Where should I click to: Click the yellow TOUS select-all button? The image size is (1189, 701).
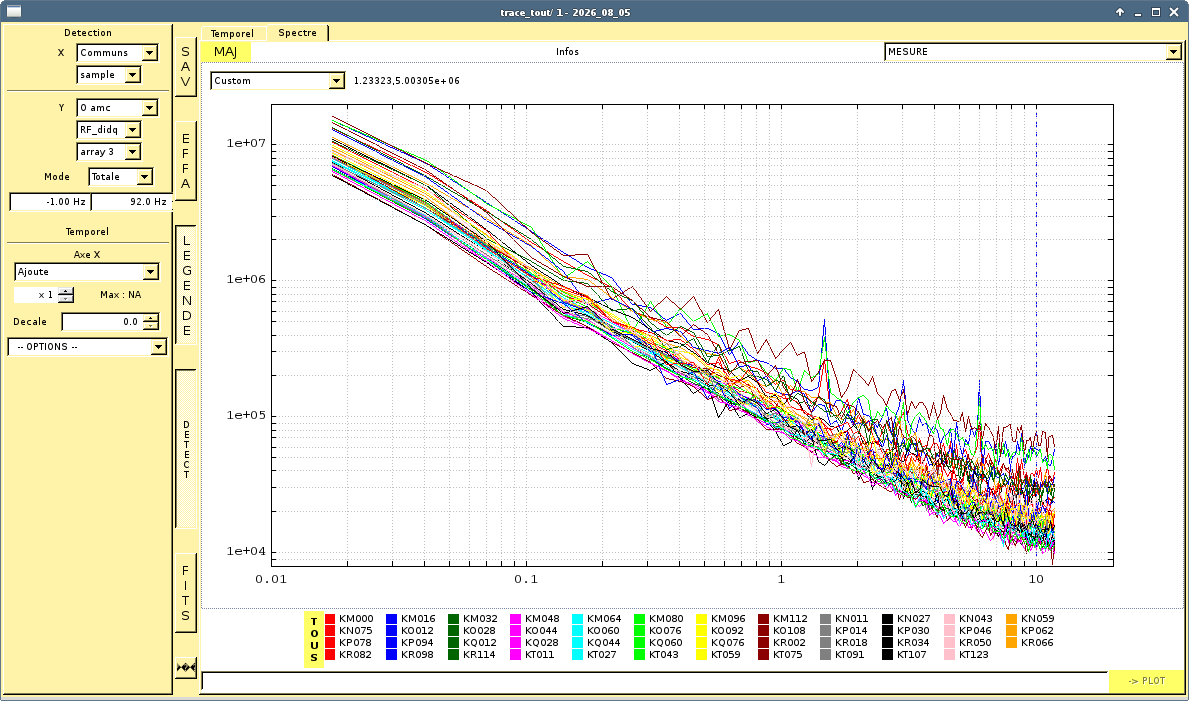pyautogui.click(x=314, y=640)
